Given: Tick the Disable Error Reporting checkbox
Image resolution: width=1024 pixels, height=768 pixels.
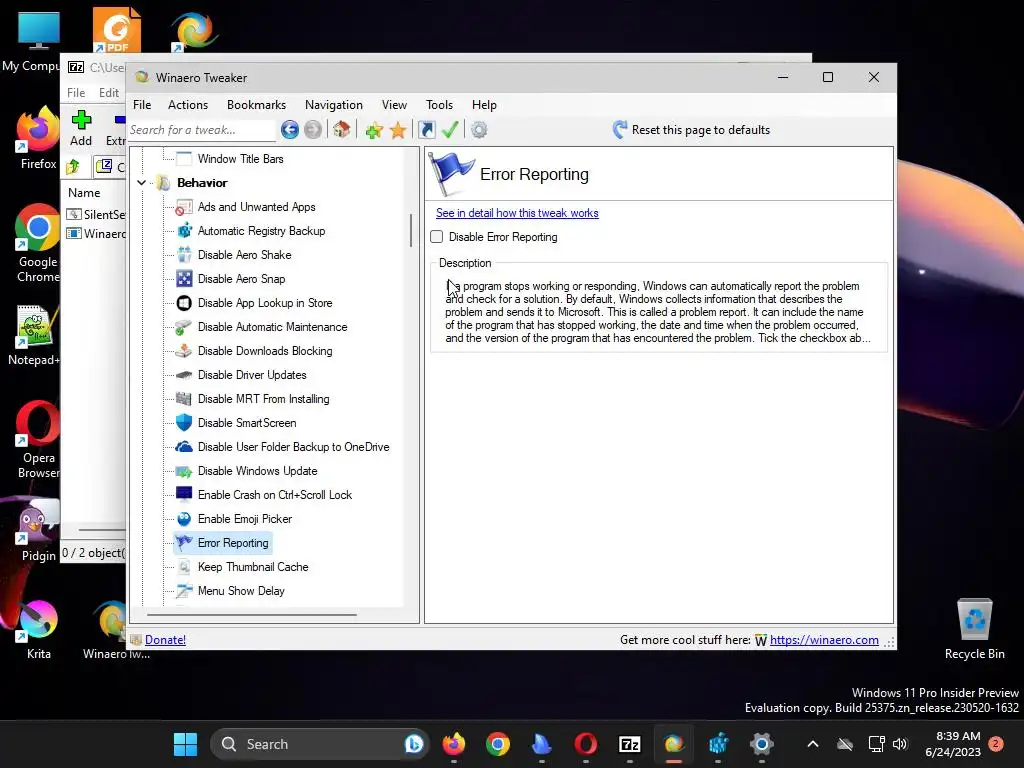Looking at the screenshot, I should click(437, 237).
